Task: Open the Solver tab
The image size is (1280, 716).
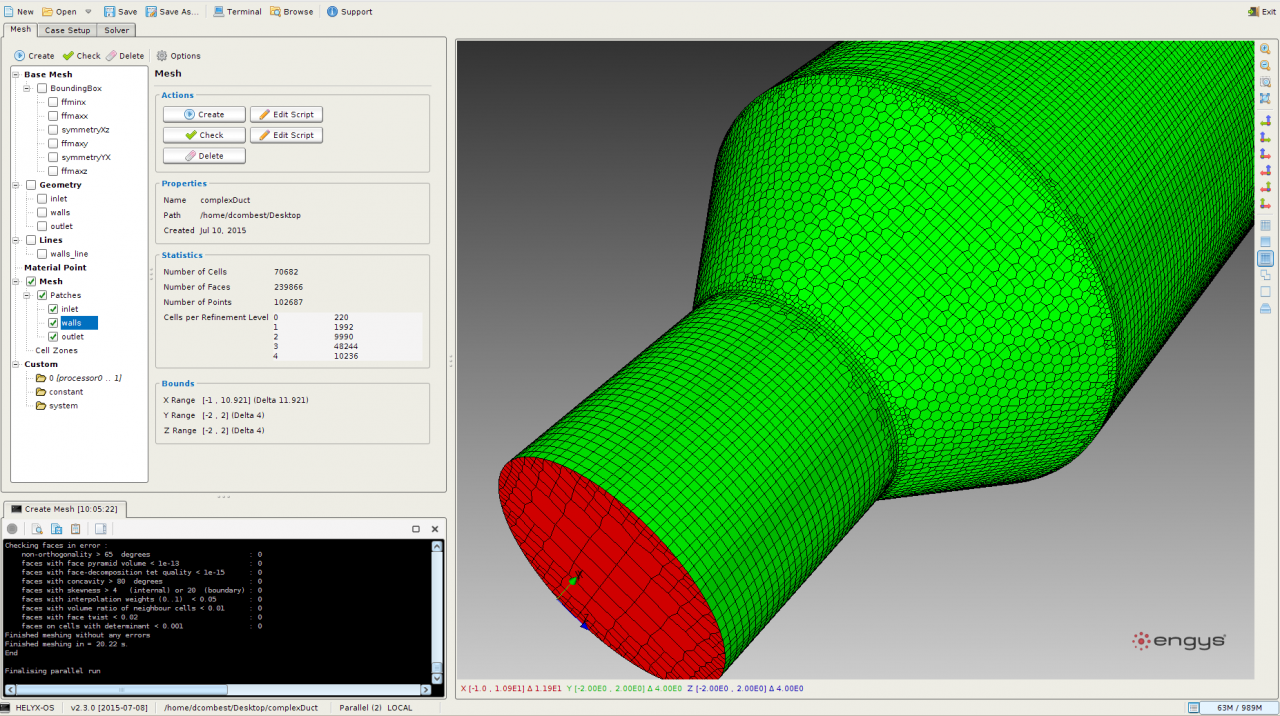Action: (116, 30)
